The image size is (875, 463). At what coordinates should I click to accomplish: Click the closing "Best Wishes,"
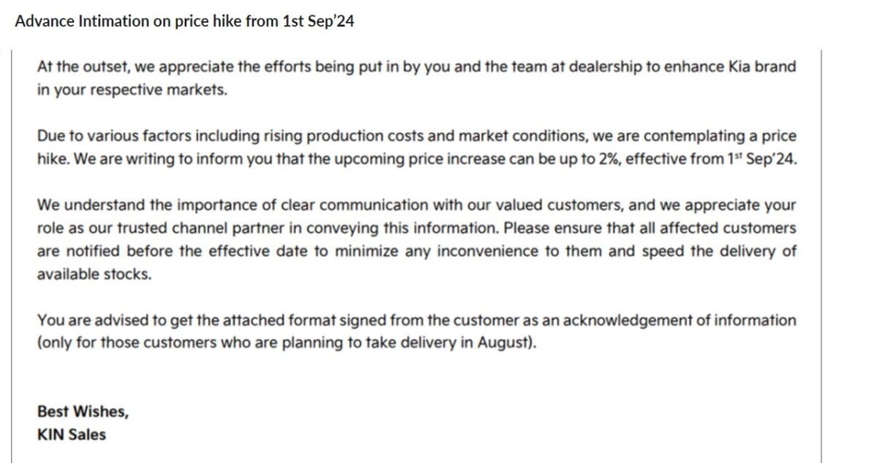coord(83,412)
